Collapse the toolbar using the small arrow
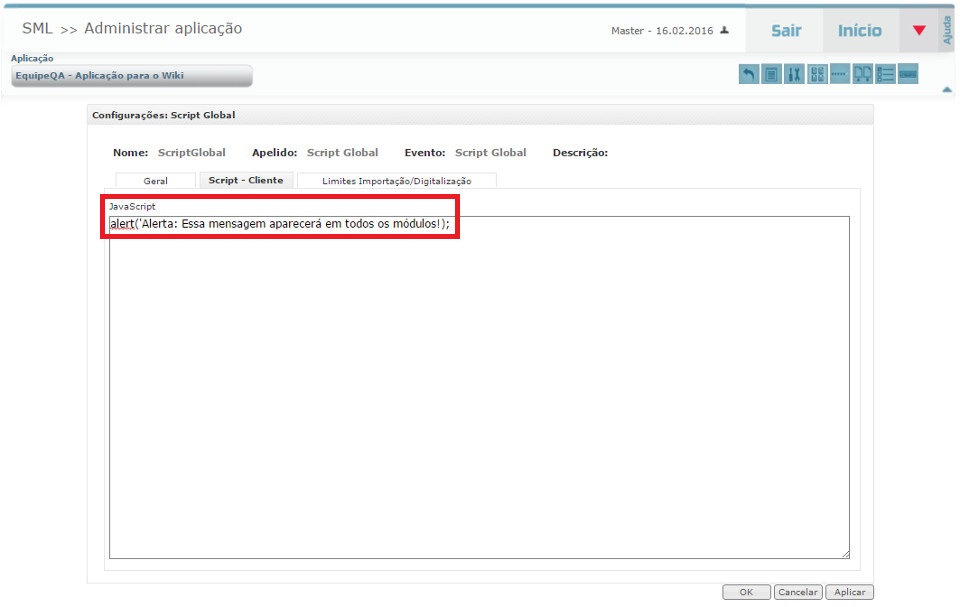The width and height of the screenshot is (960, 607). point(945,90)
